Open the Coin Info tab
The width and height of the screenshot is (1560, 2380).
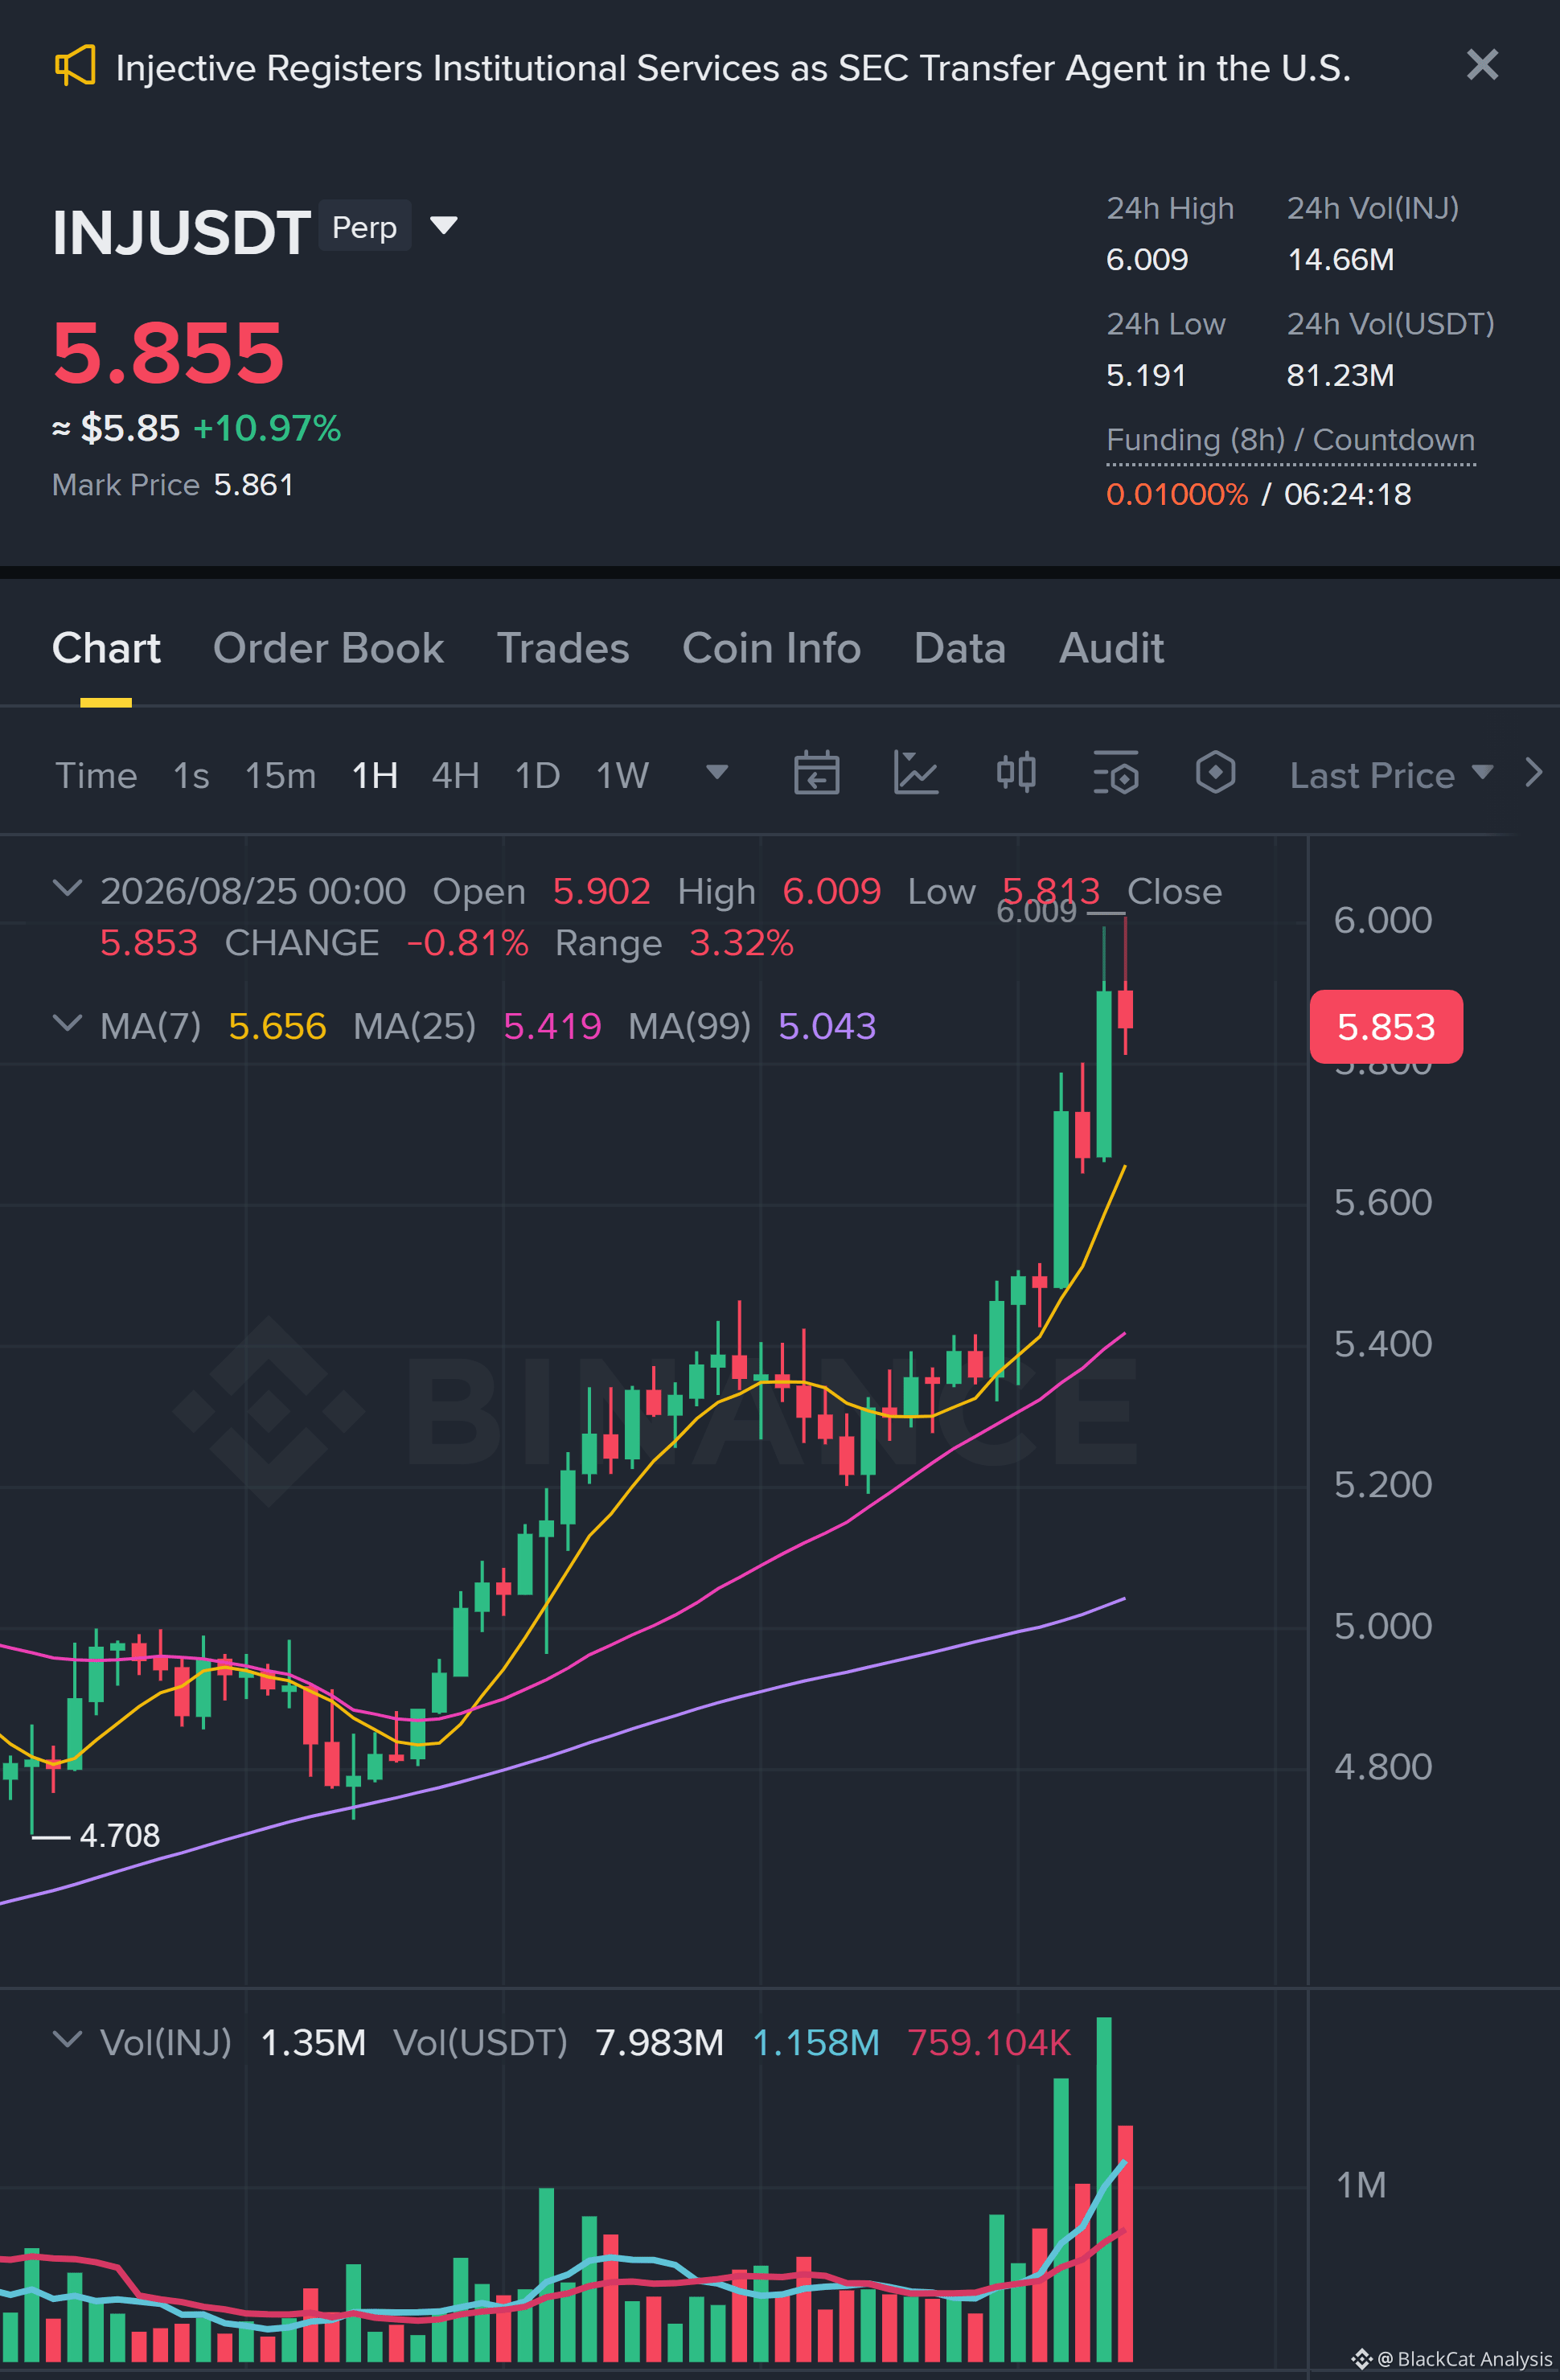771,648
